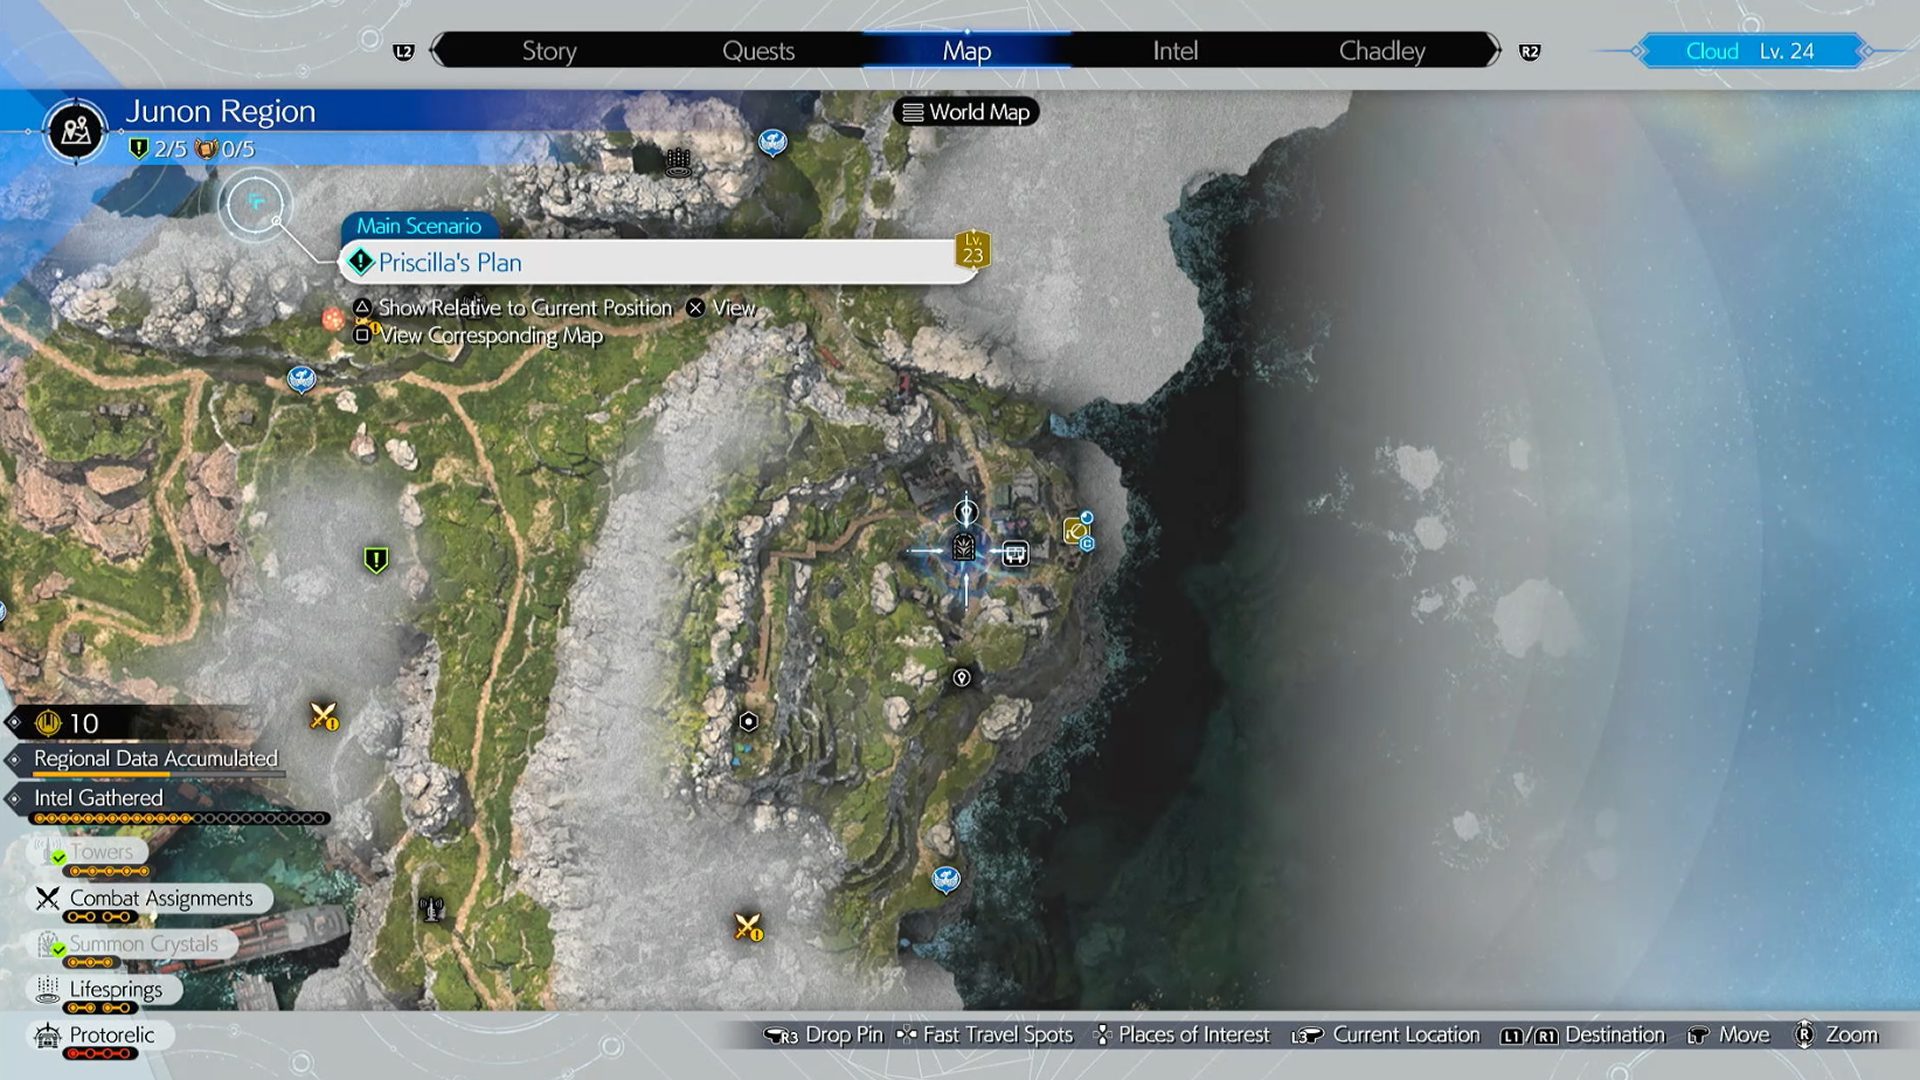Click the Places of Interest control hint

pos(1183,1035)
